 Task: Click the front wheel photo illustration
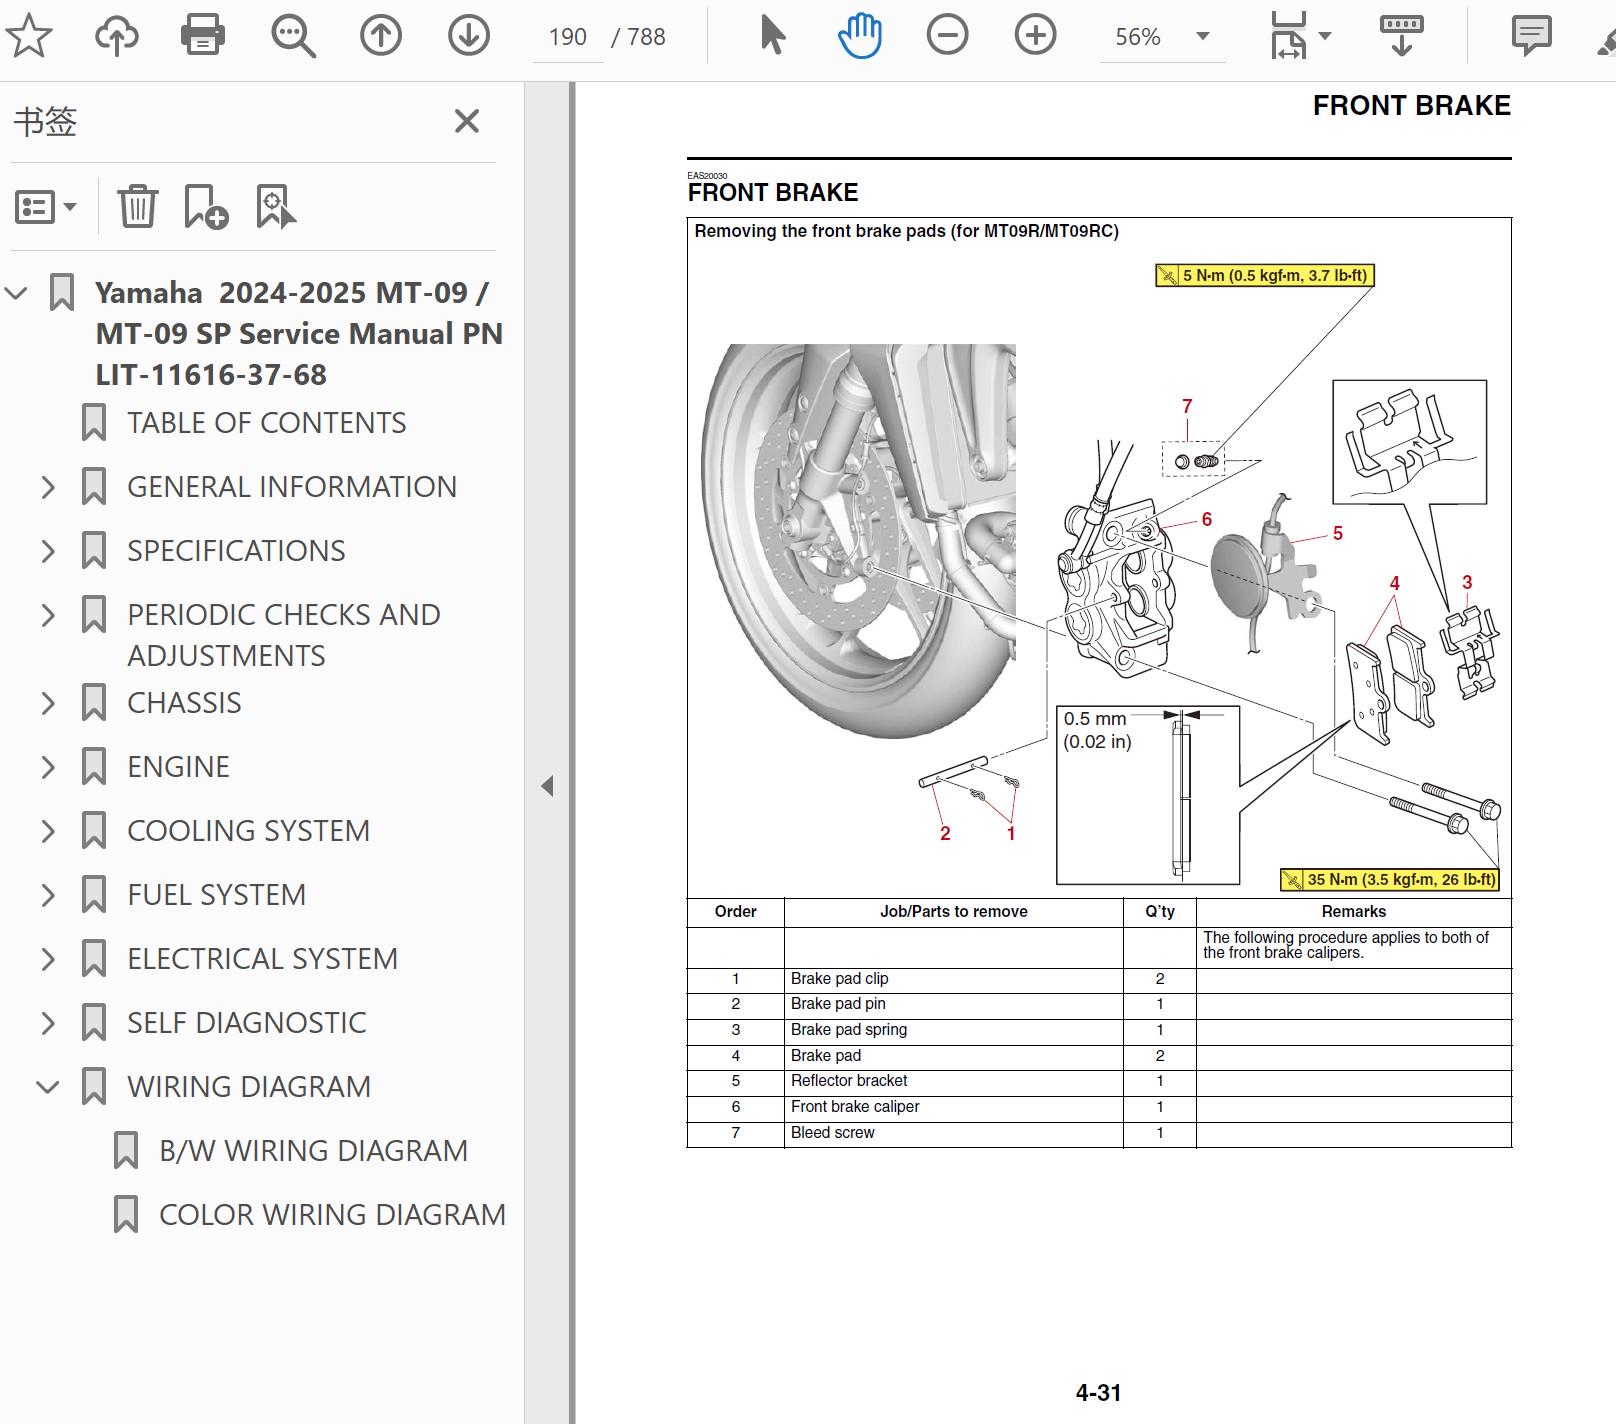[859, 541]
